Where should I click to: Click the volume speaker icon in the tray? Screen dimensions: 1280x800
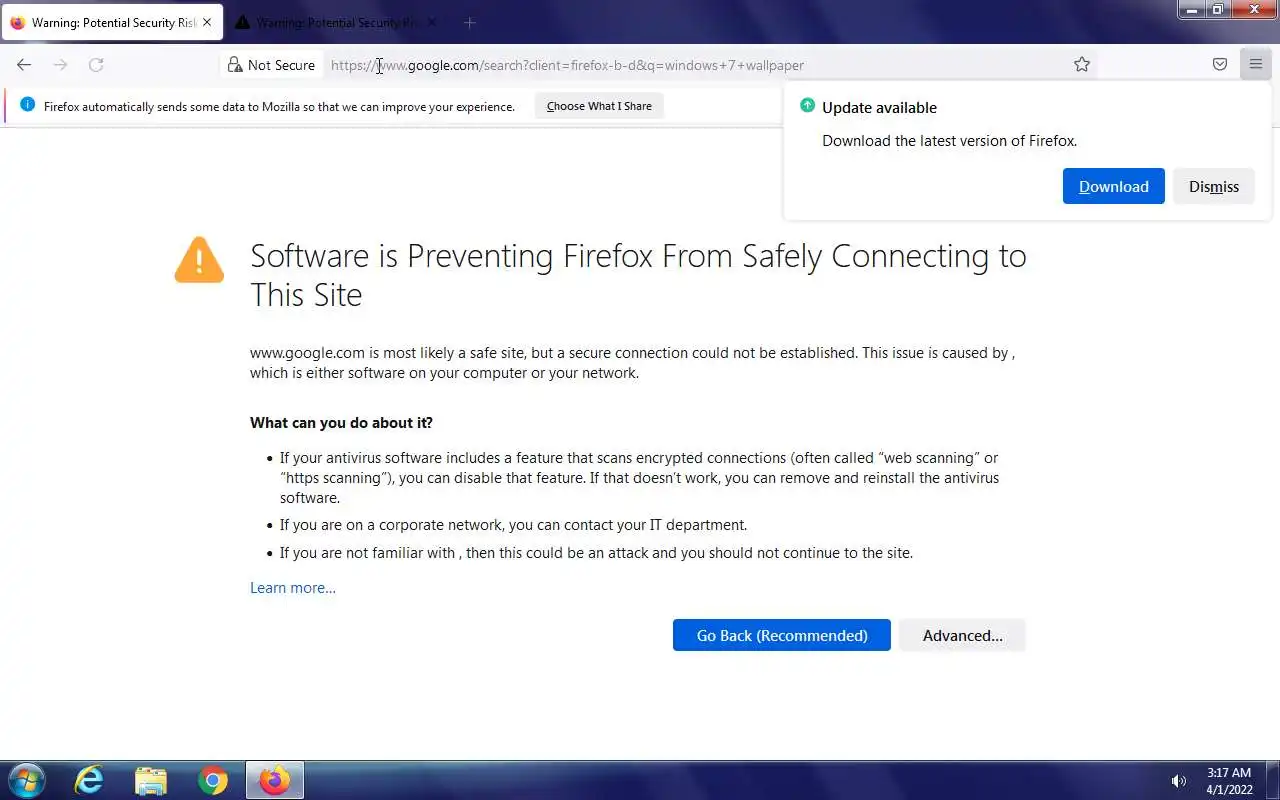[1179, 781]
